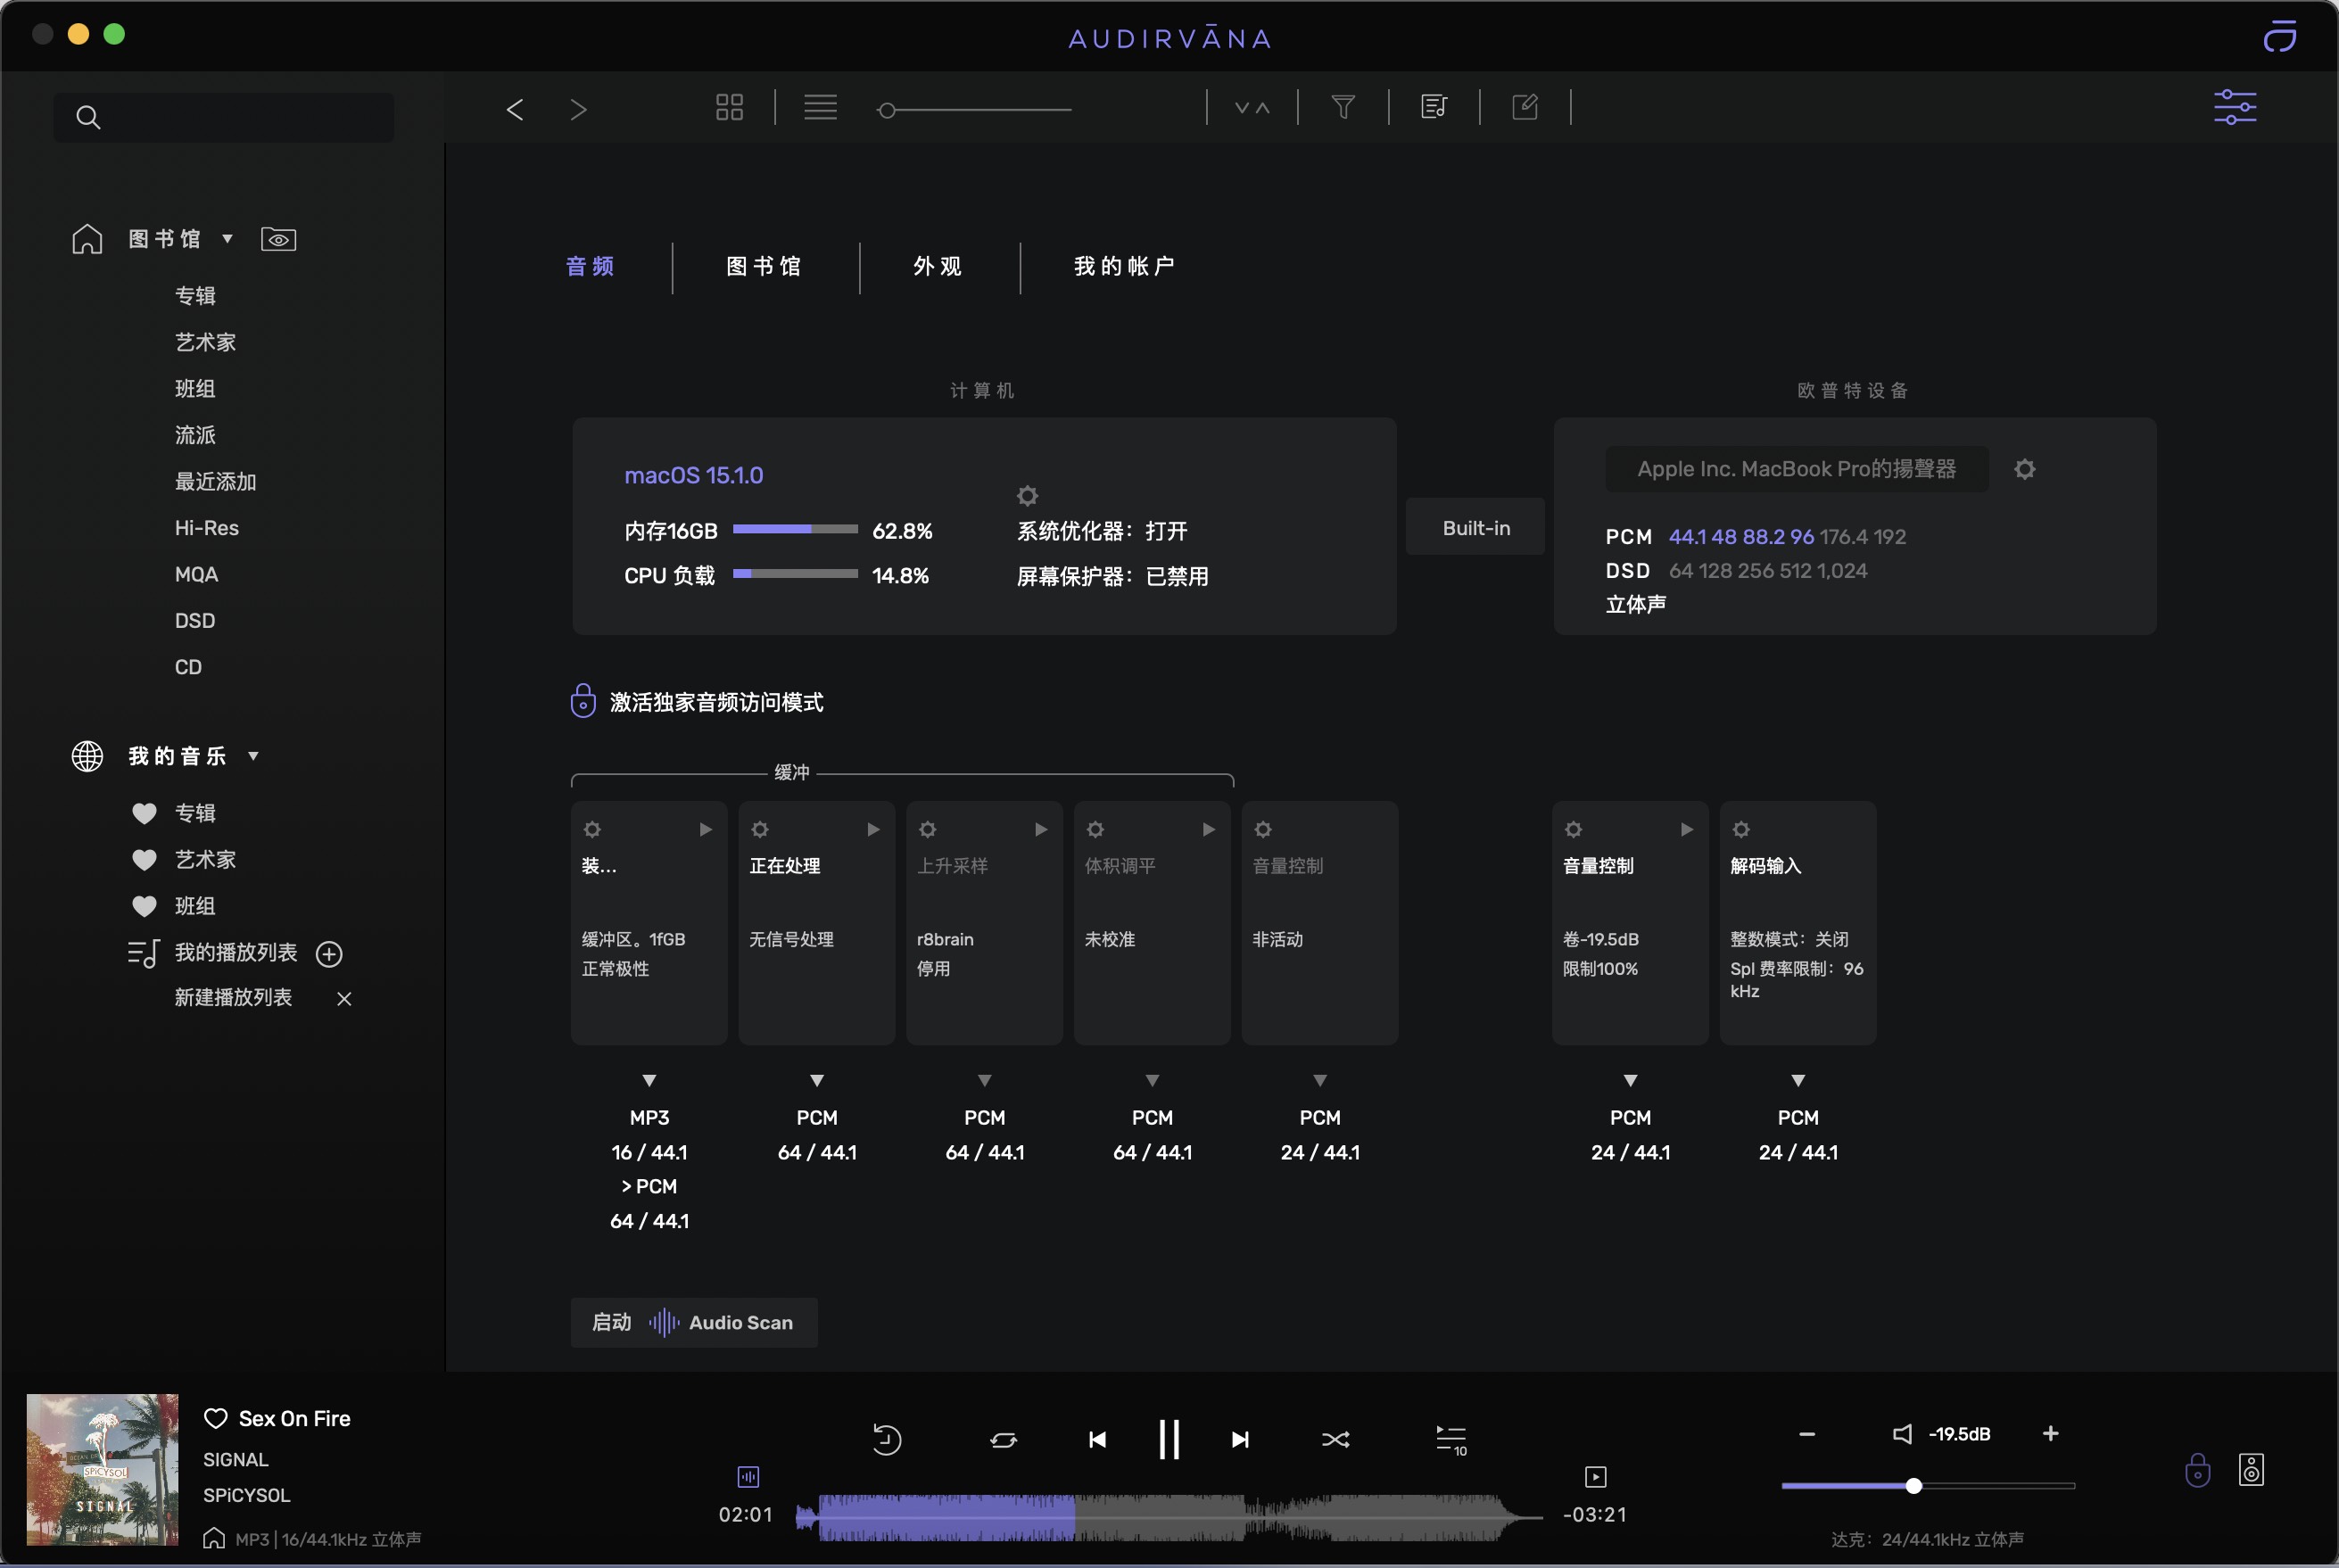Click the output device speaker icon
This screenshot has width=2339, height=1568.
coord(2250,1469)
